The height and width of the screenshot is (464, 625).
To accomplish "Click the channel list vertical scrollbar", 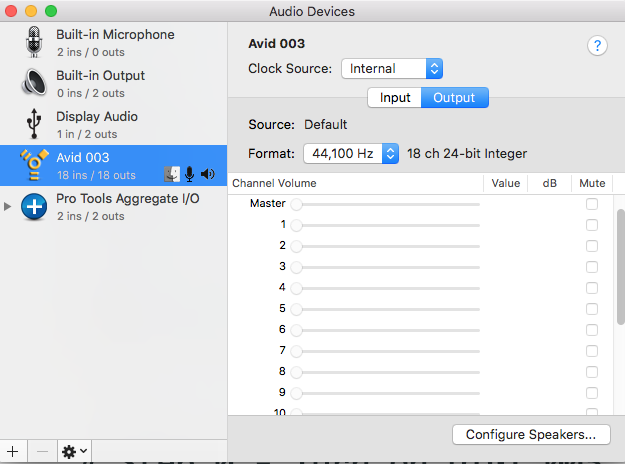I will pyautogui.click(x=621, y=267).
